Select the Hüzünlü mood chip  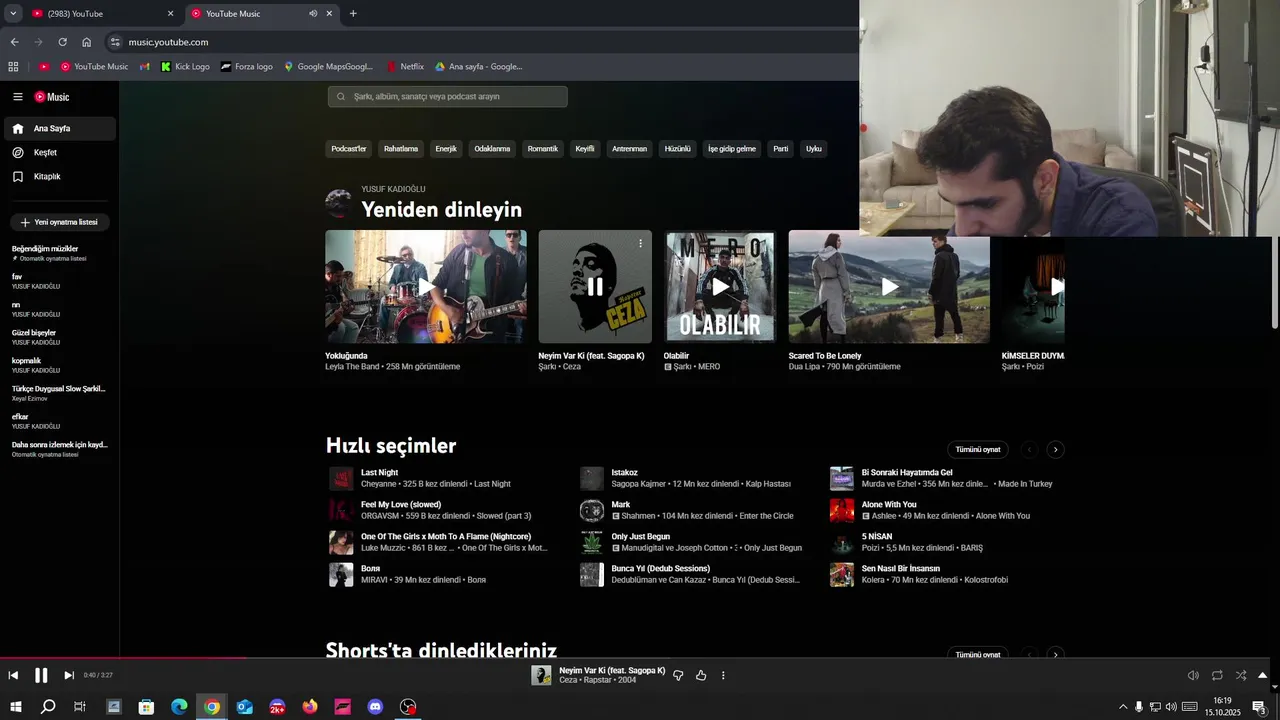[x=678, y=149]
